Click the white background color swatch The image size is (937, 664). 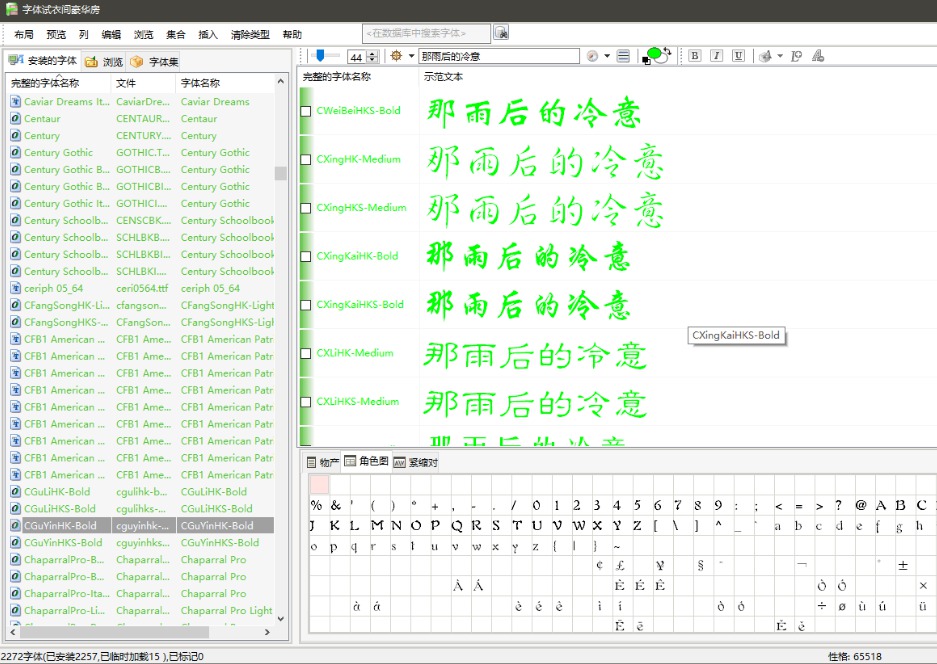tap(662, 59)
